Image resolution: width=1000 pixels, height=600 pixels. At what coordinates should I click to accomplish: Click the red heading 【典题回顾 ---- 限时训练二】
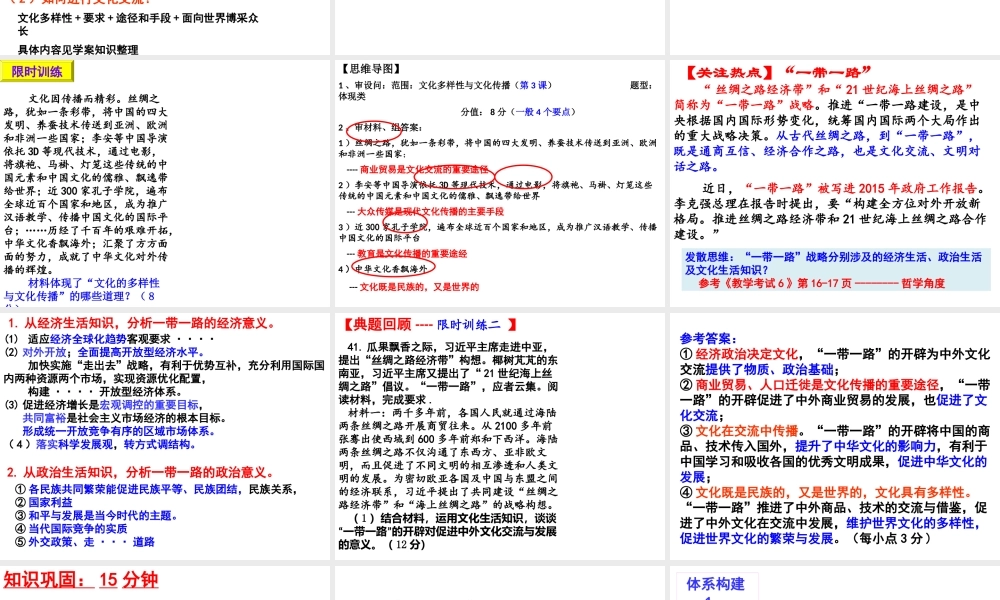[430, 325]
